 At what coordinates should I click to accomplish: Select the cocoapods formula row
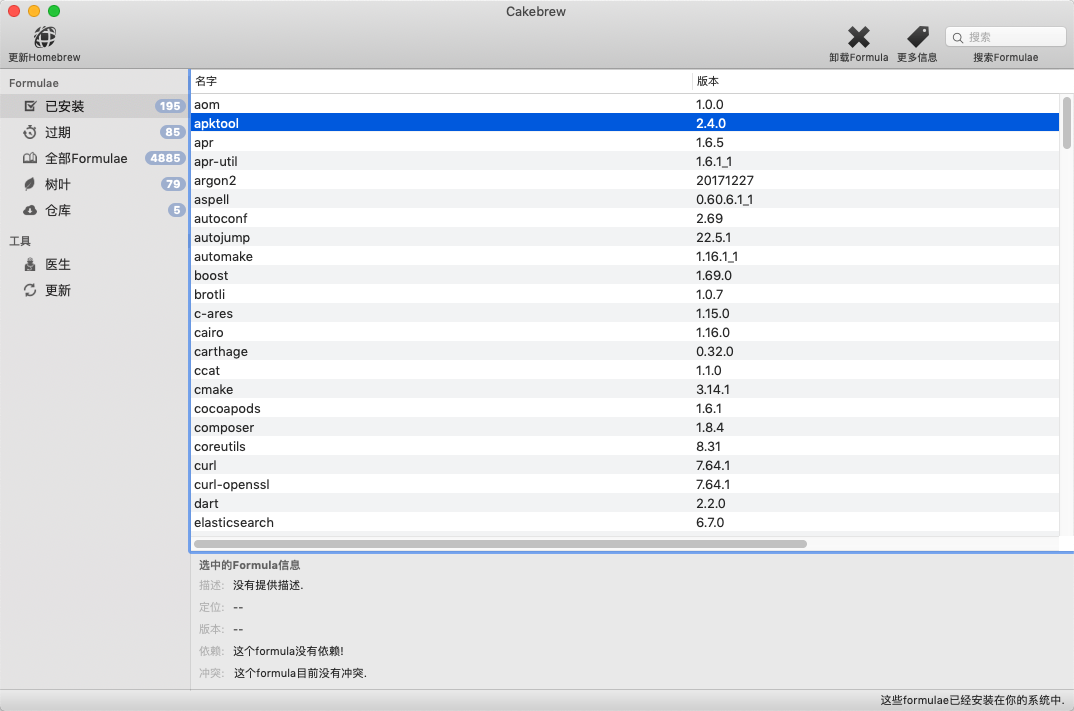pyautogui.click(x=625, y=408)
